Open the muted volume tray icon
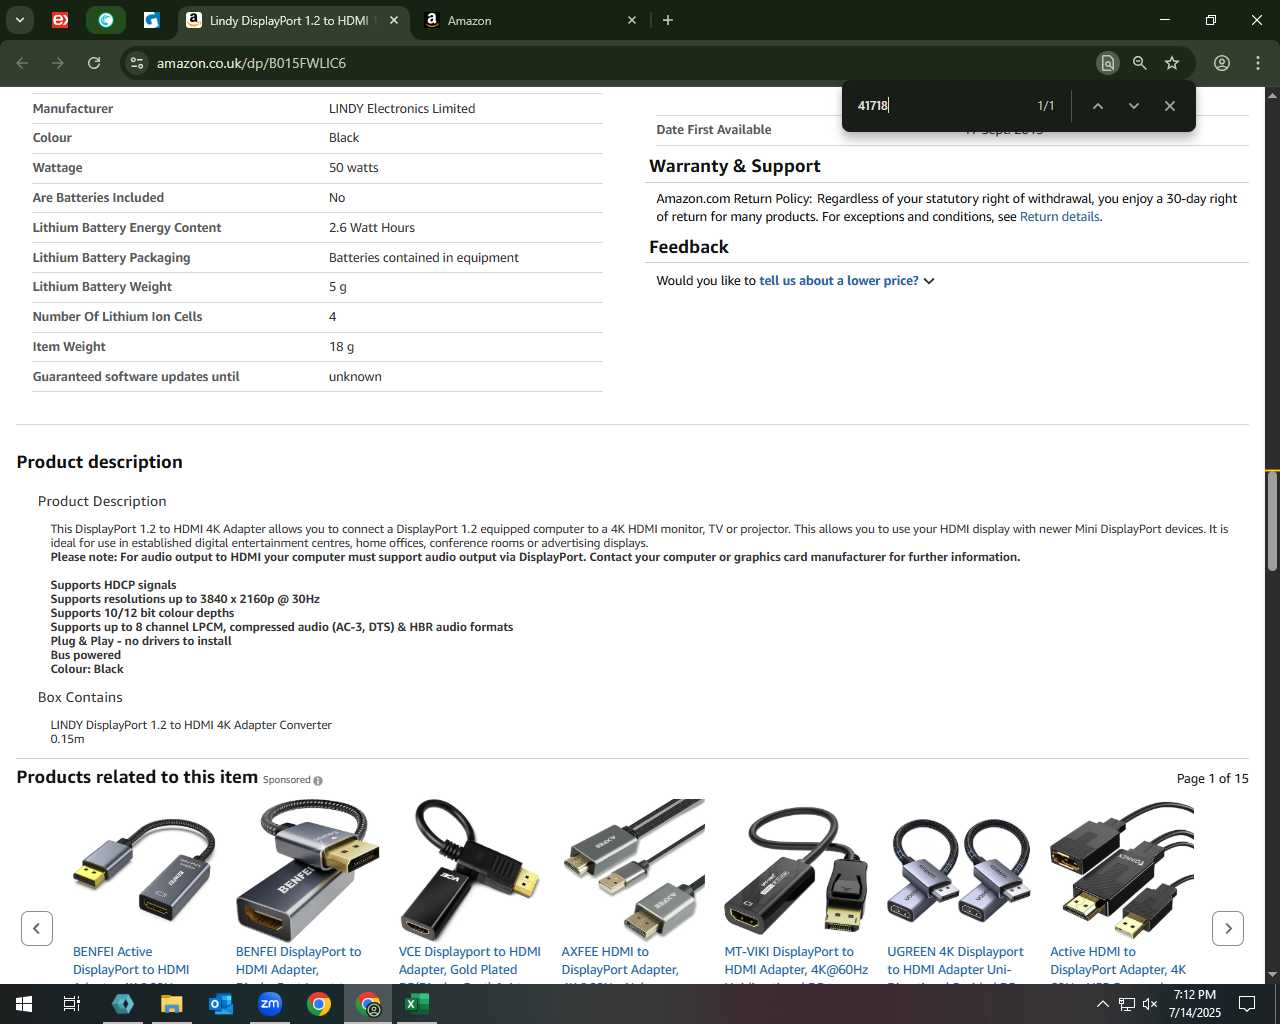 (1150, 1004)
